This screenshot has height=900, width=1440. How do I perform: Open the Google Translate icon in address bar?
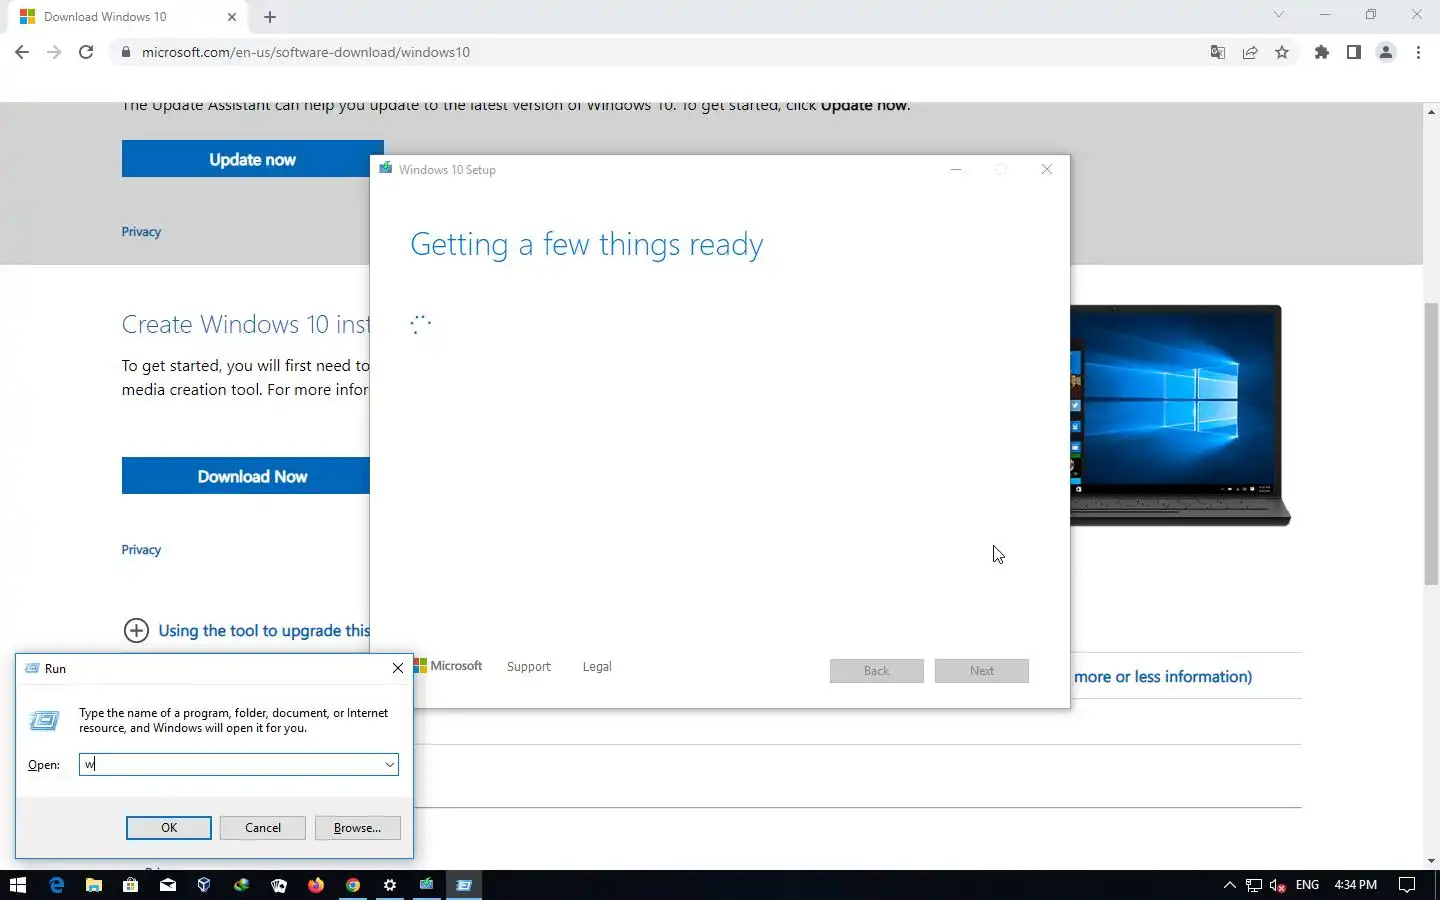point(1218,52)
